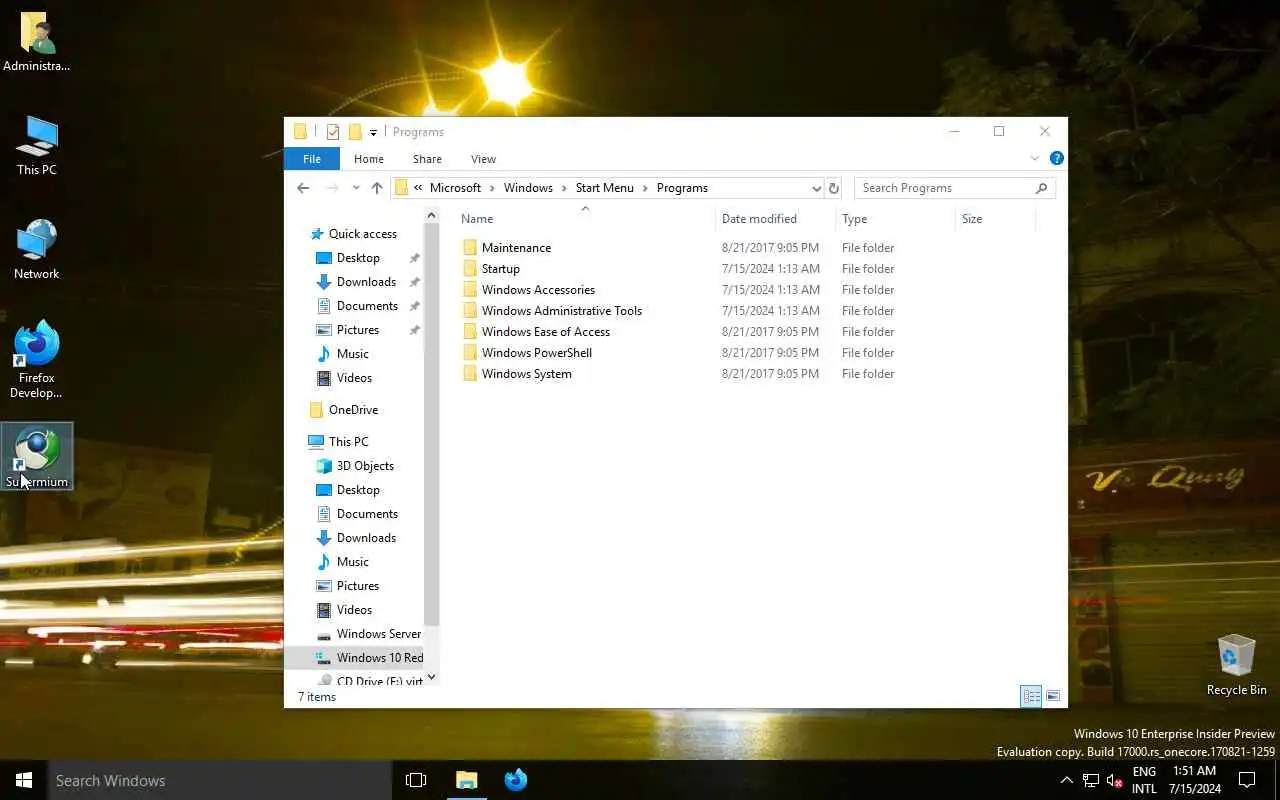Click the Microsoft breadcrumb in address bar
Viewport: 1280px width, 800px height.
[455, 188]
